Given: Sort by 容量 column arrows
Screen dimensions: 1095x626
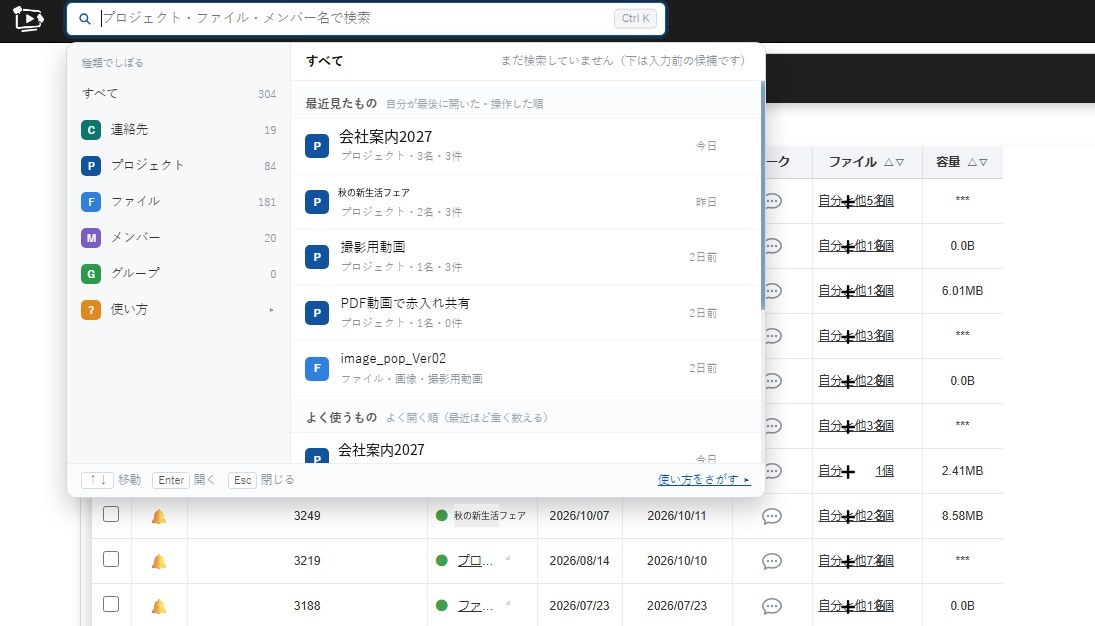Looking at the screenshot, I should pos(978,162).
